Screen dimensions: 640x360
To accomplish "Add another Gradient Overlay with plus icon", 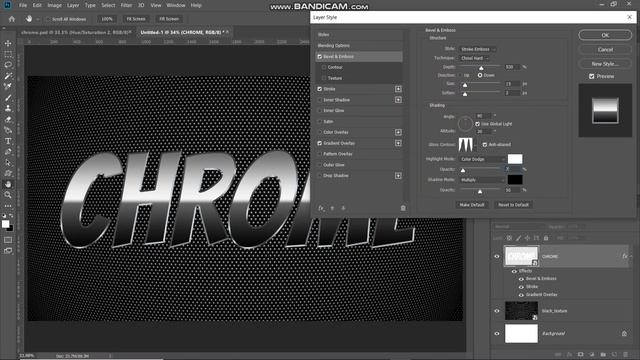I will (x=398, y=143).
